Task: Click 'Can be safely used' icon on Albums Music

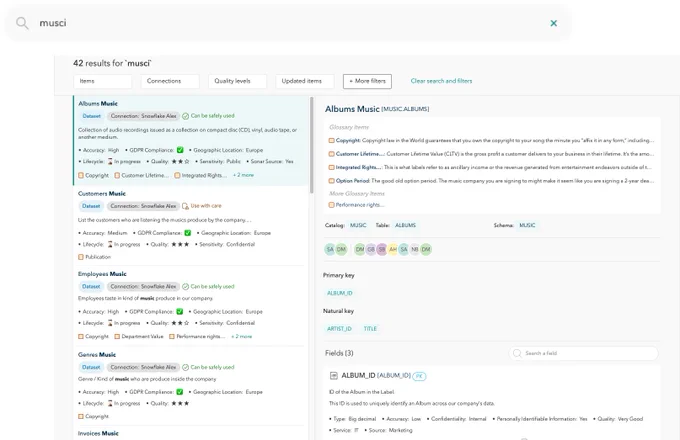Action: click(x=186, y=116)
